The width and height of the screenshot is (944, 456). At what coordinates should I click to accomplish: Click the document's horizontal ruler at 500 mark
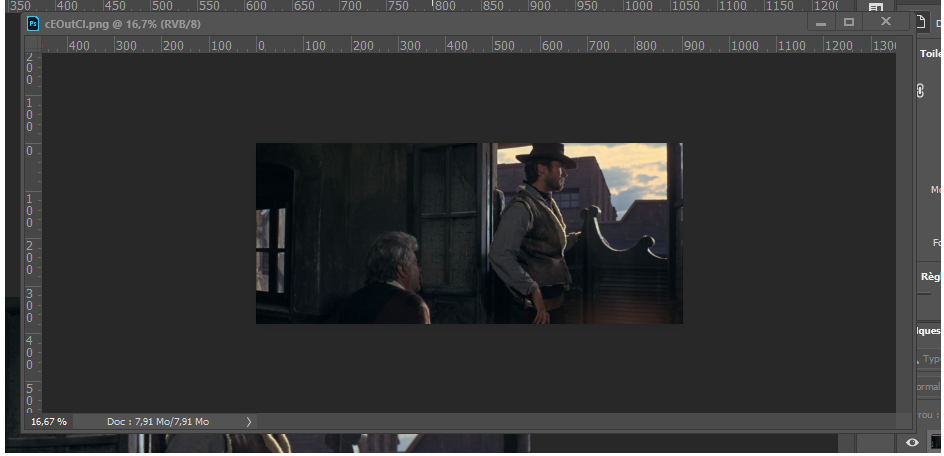(503, 45)
